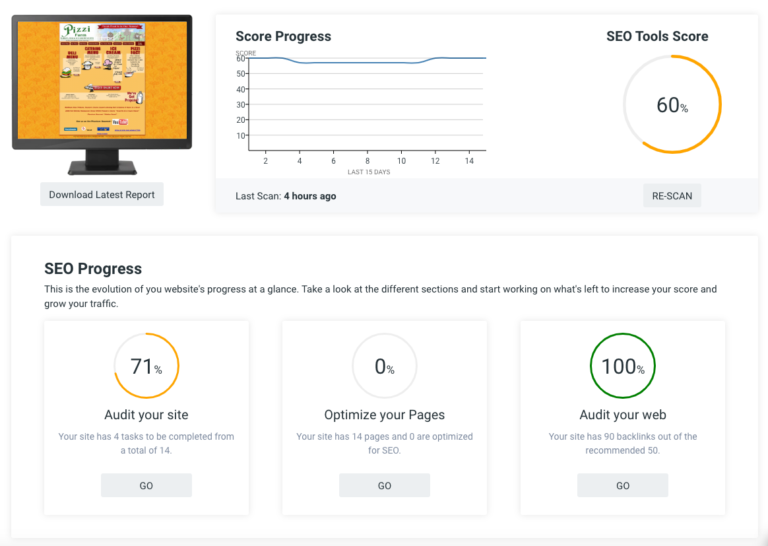Click the SEO Tools Score title
This screenshot has width=768, height=546.
[x=657, y=36]
